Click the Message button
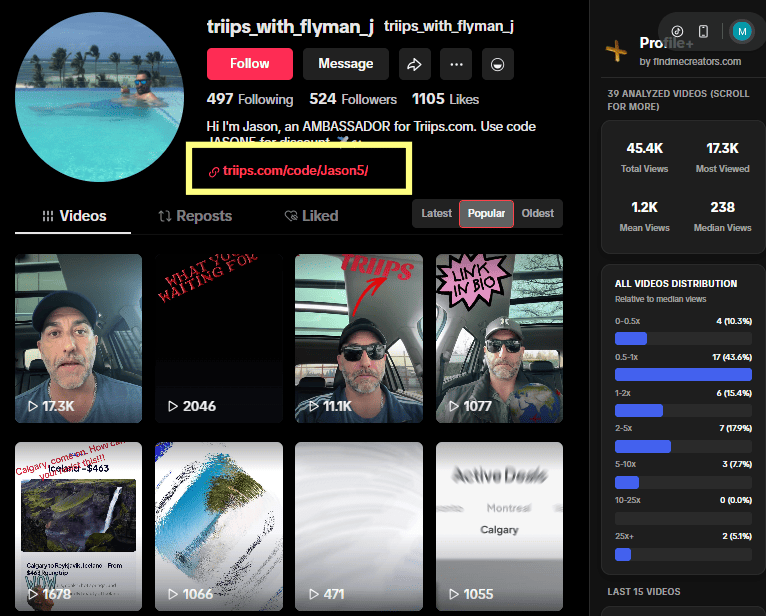 [x=345, y=64]
